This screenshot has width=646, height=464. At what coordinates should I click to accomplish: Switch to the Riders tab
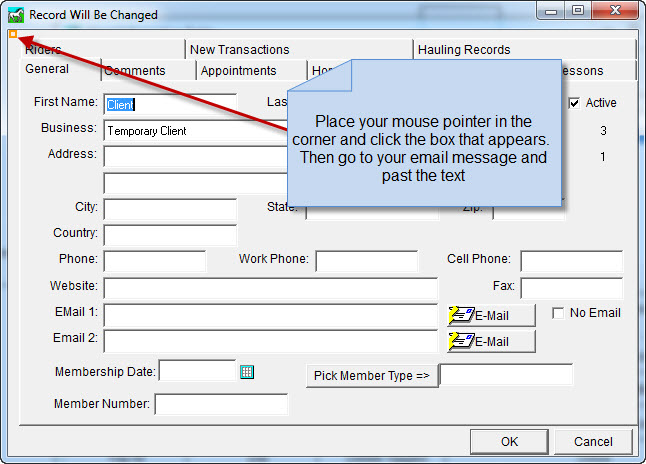click(102, 50)
